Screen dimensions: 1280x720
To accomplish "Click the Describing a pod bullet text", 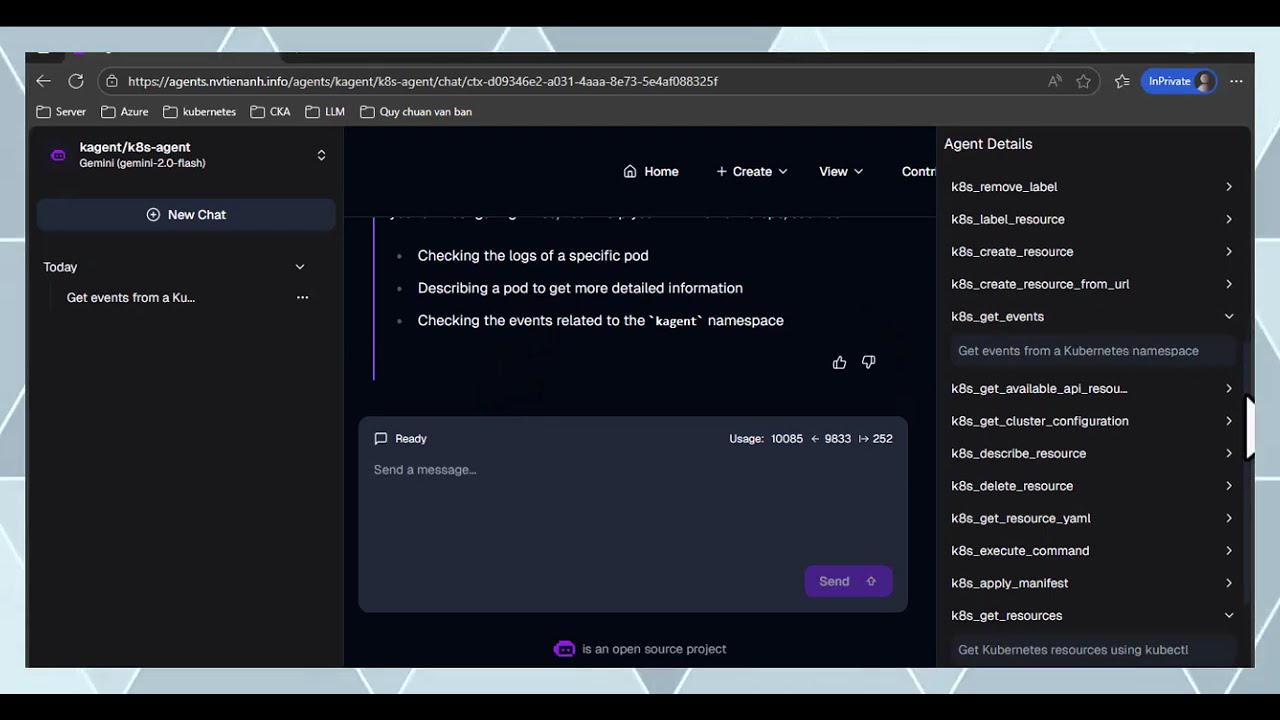I will (580, 288).
